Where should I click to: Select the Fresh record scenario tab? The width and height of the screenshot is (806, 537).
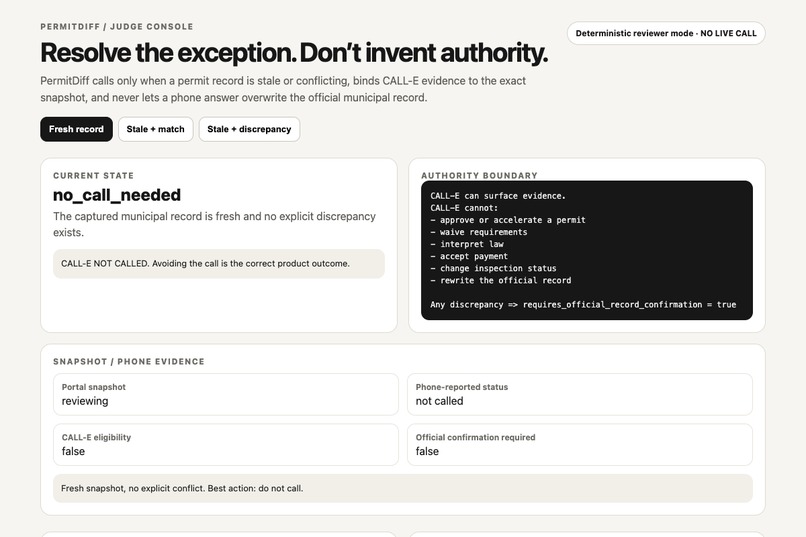76,129
